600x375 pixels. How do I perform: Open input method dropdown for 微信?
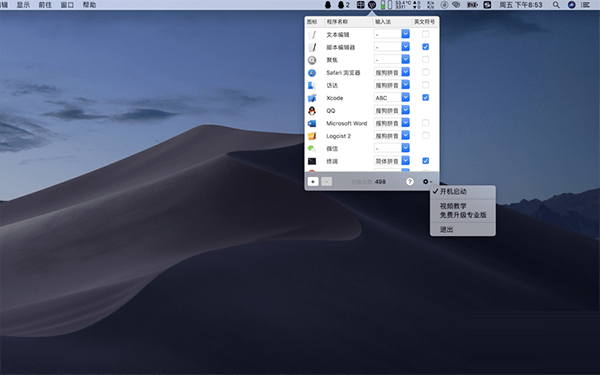[x=406, y=148]
